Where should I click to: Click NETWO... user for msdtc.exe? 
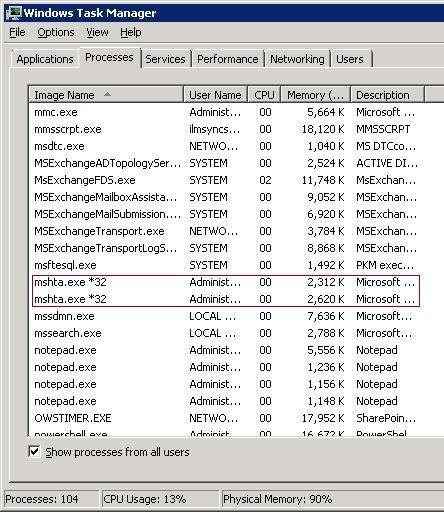[x=214, y=146]
